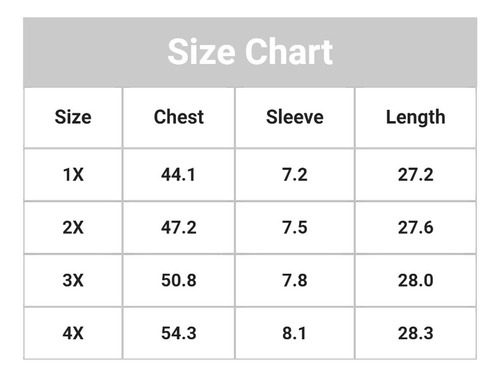
Task: Select chest value 54.3
Action: tap(179, 333)
